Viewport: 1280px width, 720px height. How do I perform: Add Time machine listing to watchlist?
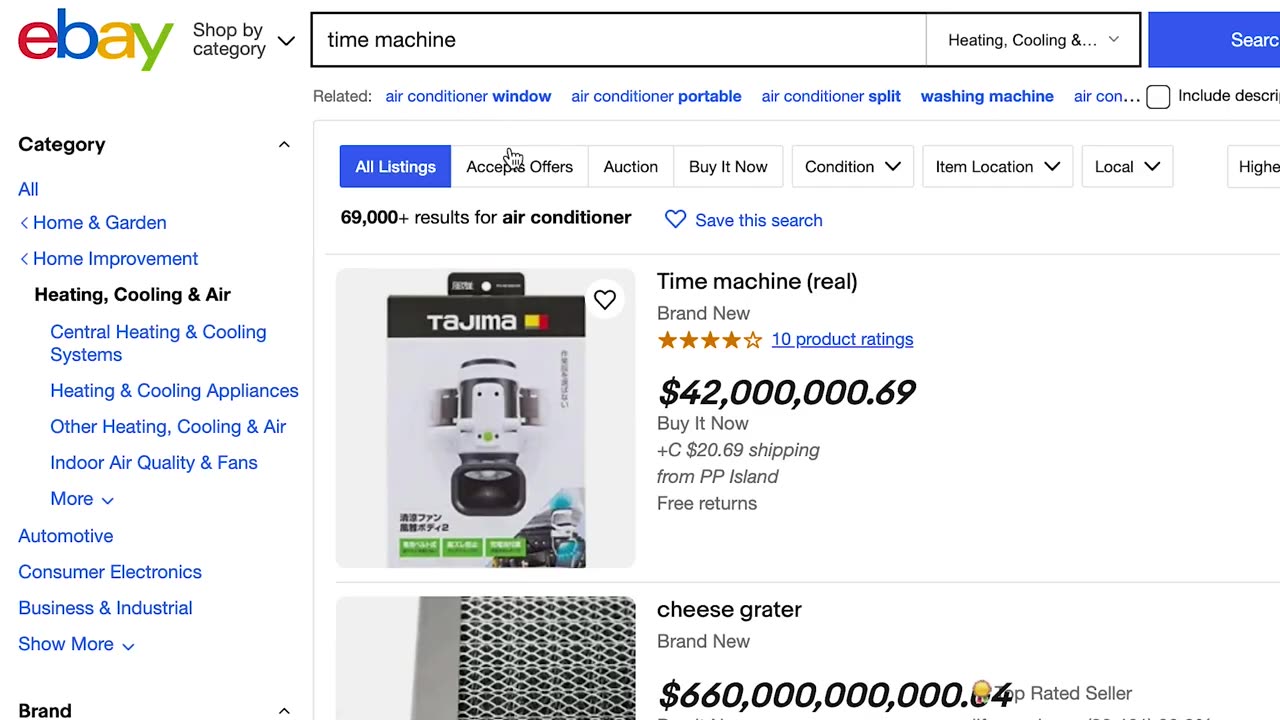(x=604, y=299)
